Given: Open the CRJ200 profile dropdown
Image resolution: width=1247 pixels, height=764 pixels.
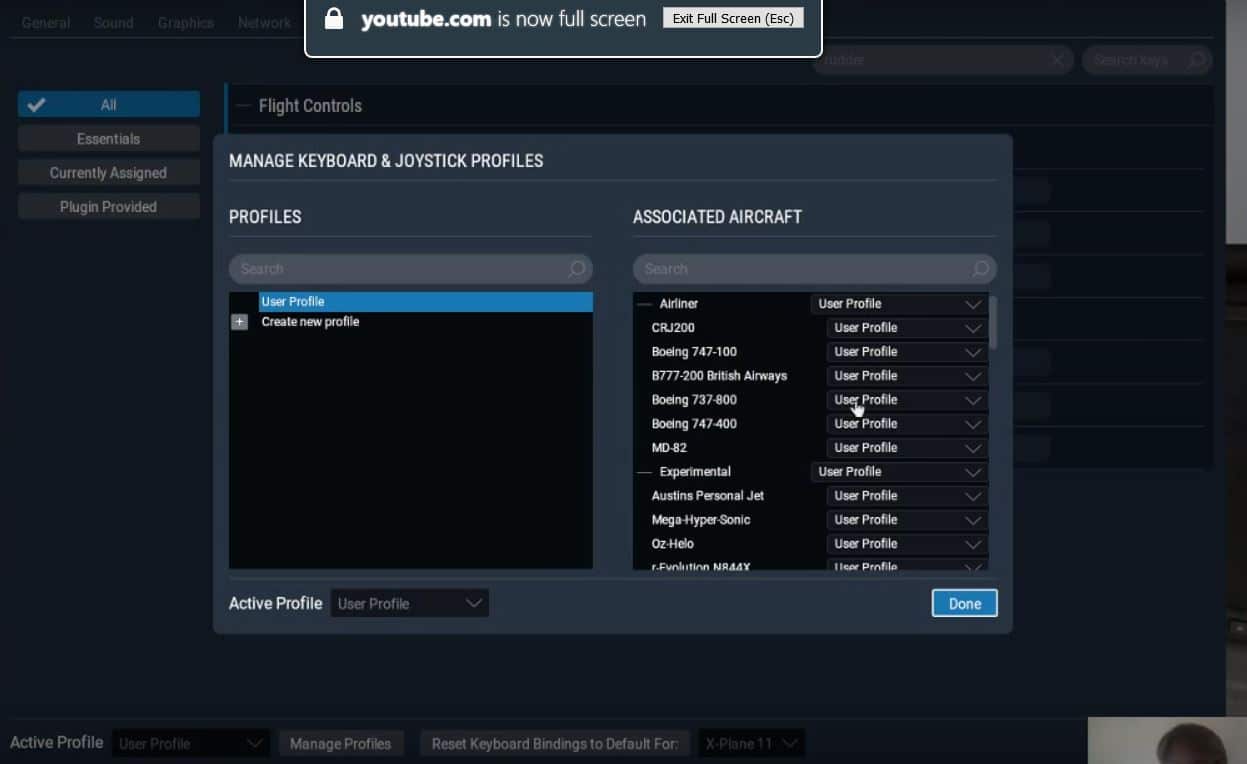Looking at the screenshot, I should (907, 328).
